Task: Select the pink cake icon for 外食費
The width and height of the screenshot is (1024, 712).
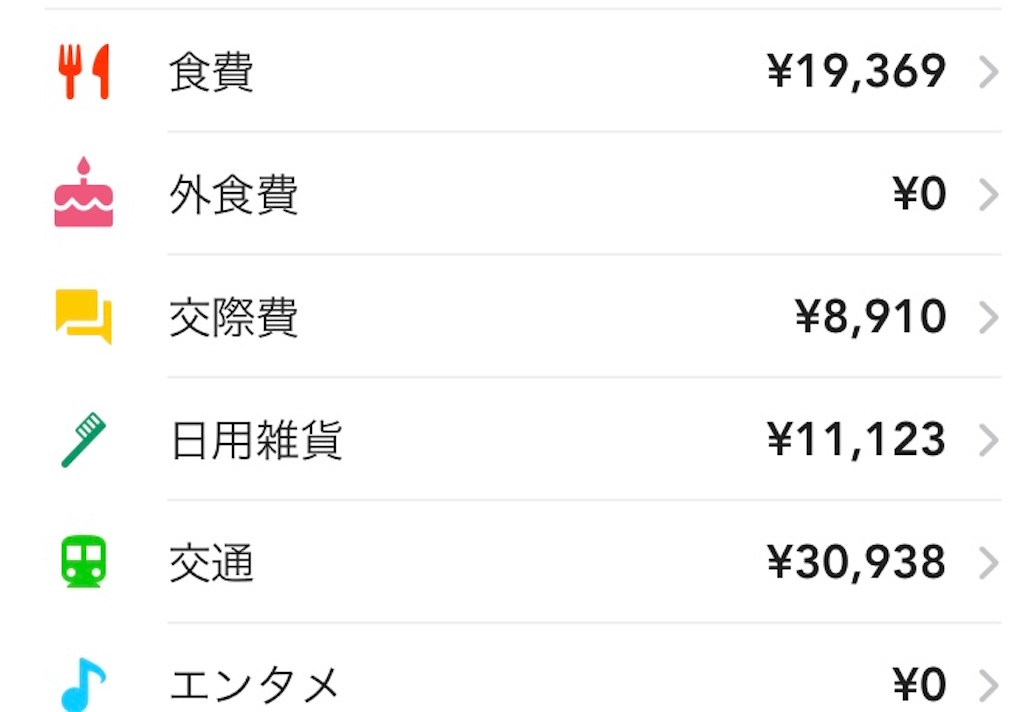Action: click(x=84, y=193)
